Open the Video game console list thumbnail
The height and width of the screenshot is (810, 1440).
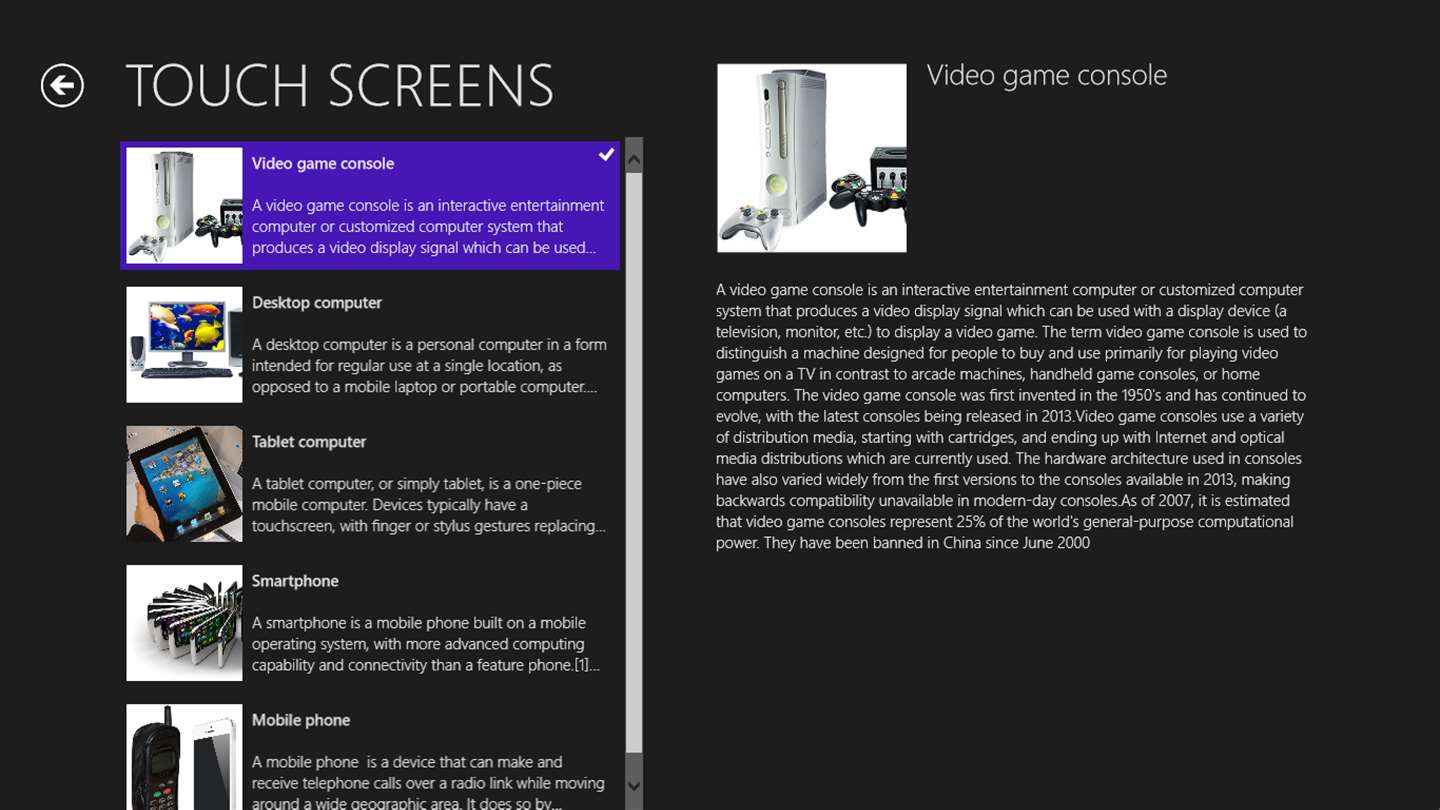(184, 205)
